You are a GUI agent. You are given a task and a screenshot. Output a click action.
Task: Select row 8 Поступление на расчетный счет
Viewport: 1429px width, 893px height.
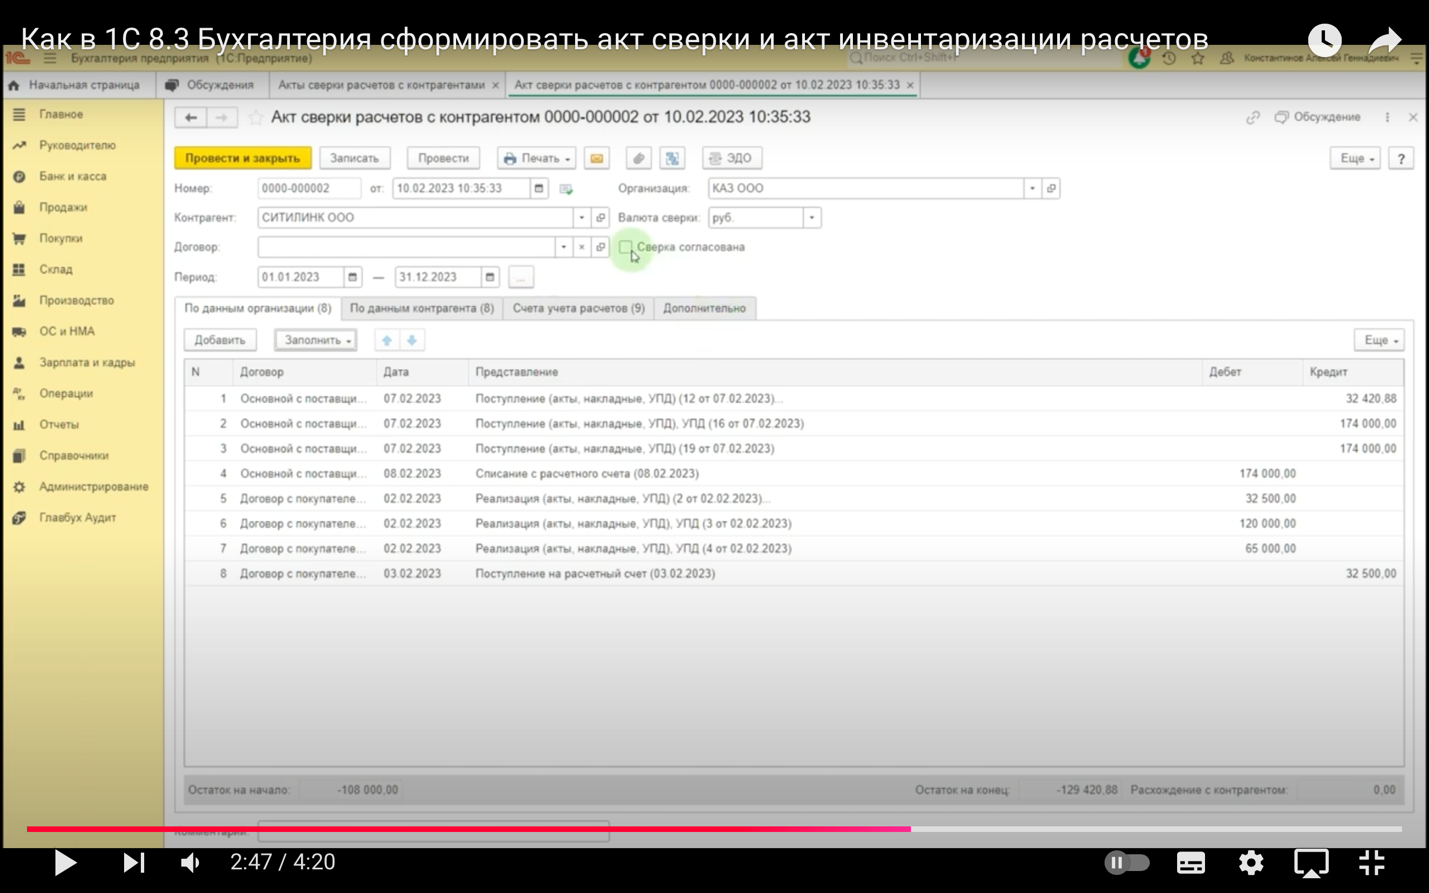(x=794, y=573)
